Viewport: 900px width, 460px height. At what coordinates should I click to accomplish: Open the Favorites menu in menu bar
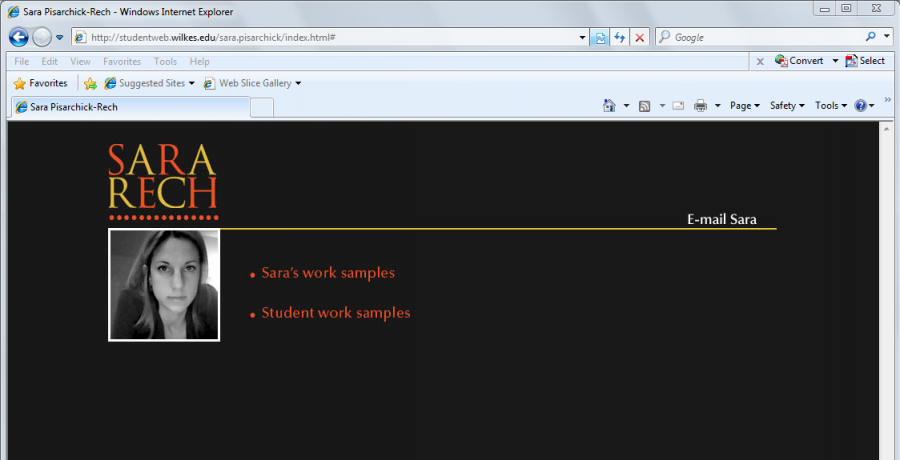coord(122,61)
